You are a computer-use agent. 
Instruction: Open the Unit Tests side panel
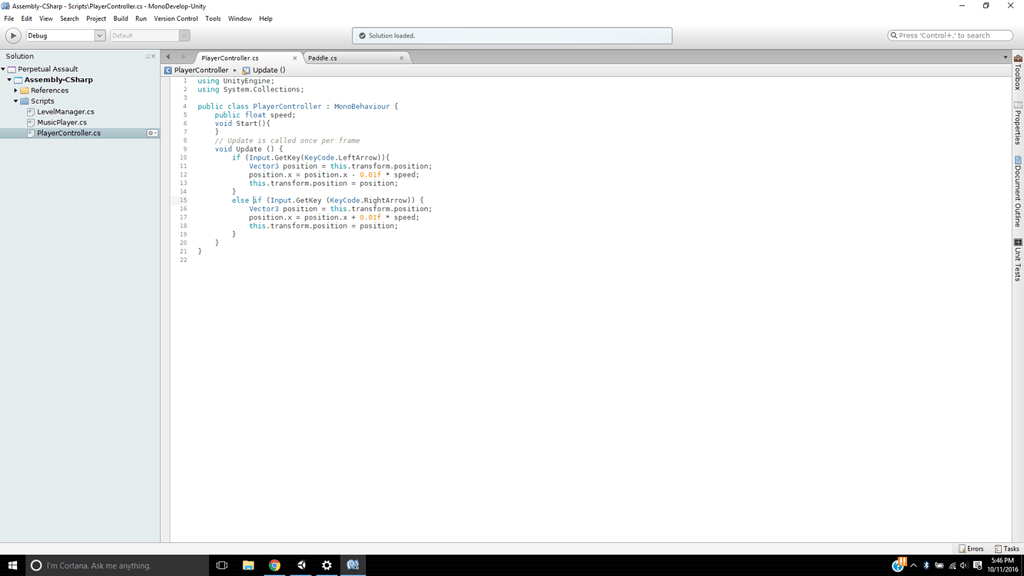pyautogui.click(x=1018, y=260)
